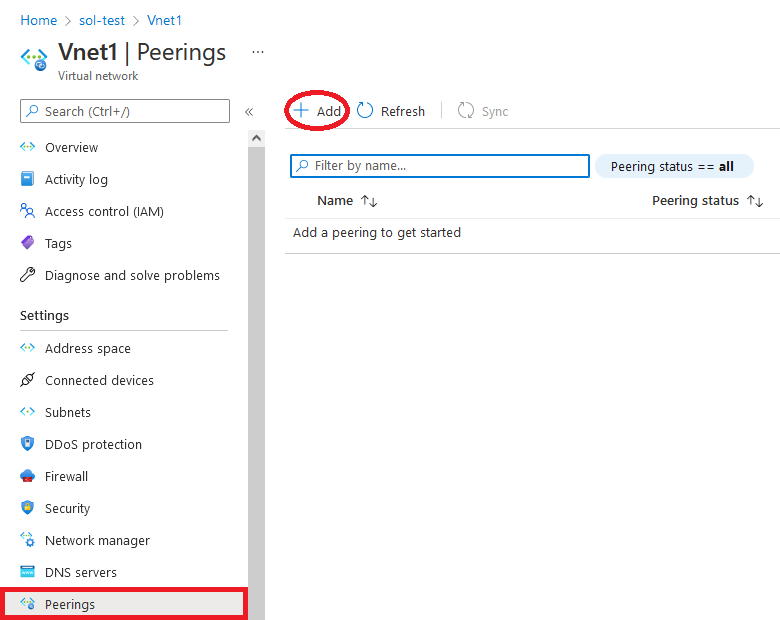Open the Security page
780x620 pixels.
67,509
